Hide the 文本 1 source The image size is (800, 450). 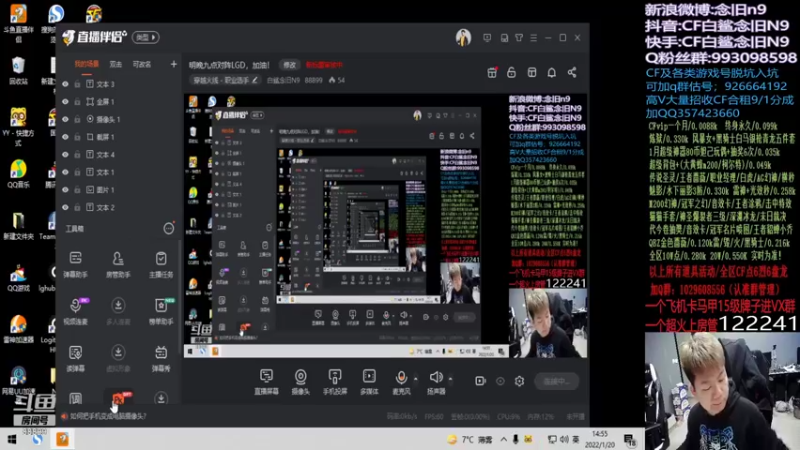click(x=65, y=172)
